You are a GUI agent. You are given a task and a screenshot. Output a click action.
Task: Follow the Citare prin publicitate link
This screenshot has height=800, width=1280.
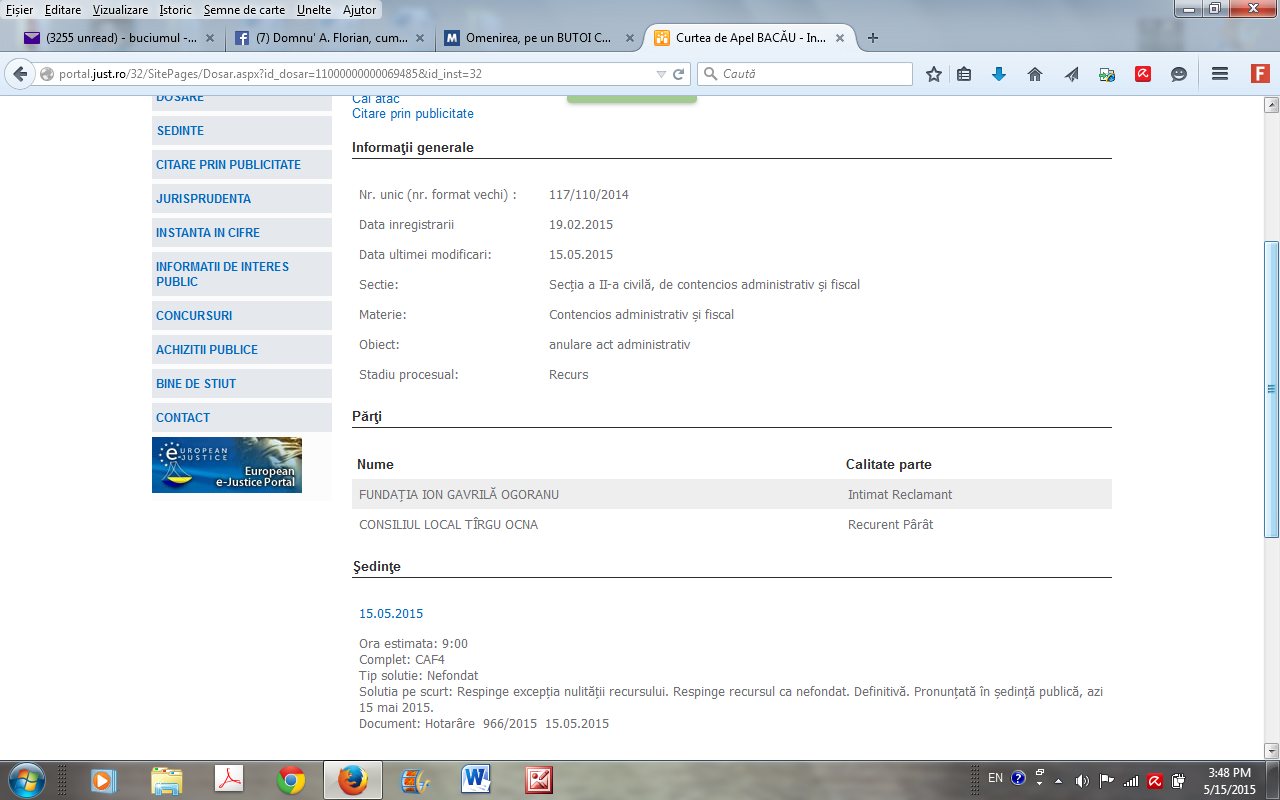413,113
